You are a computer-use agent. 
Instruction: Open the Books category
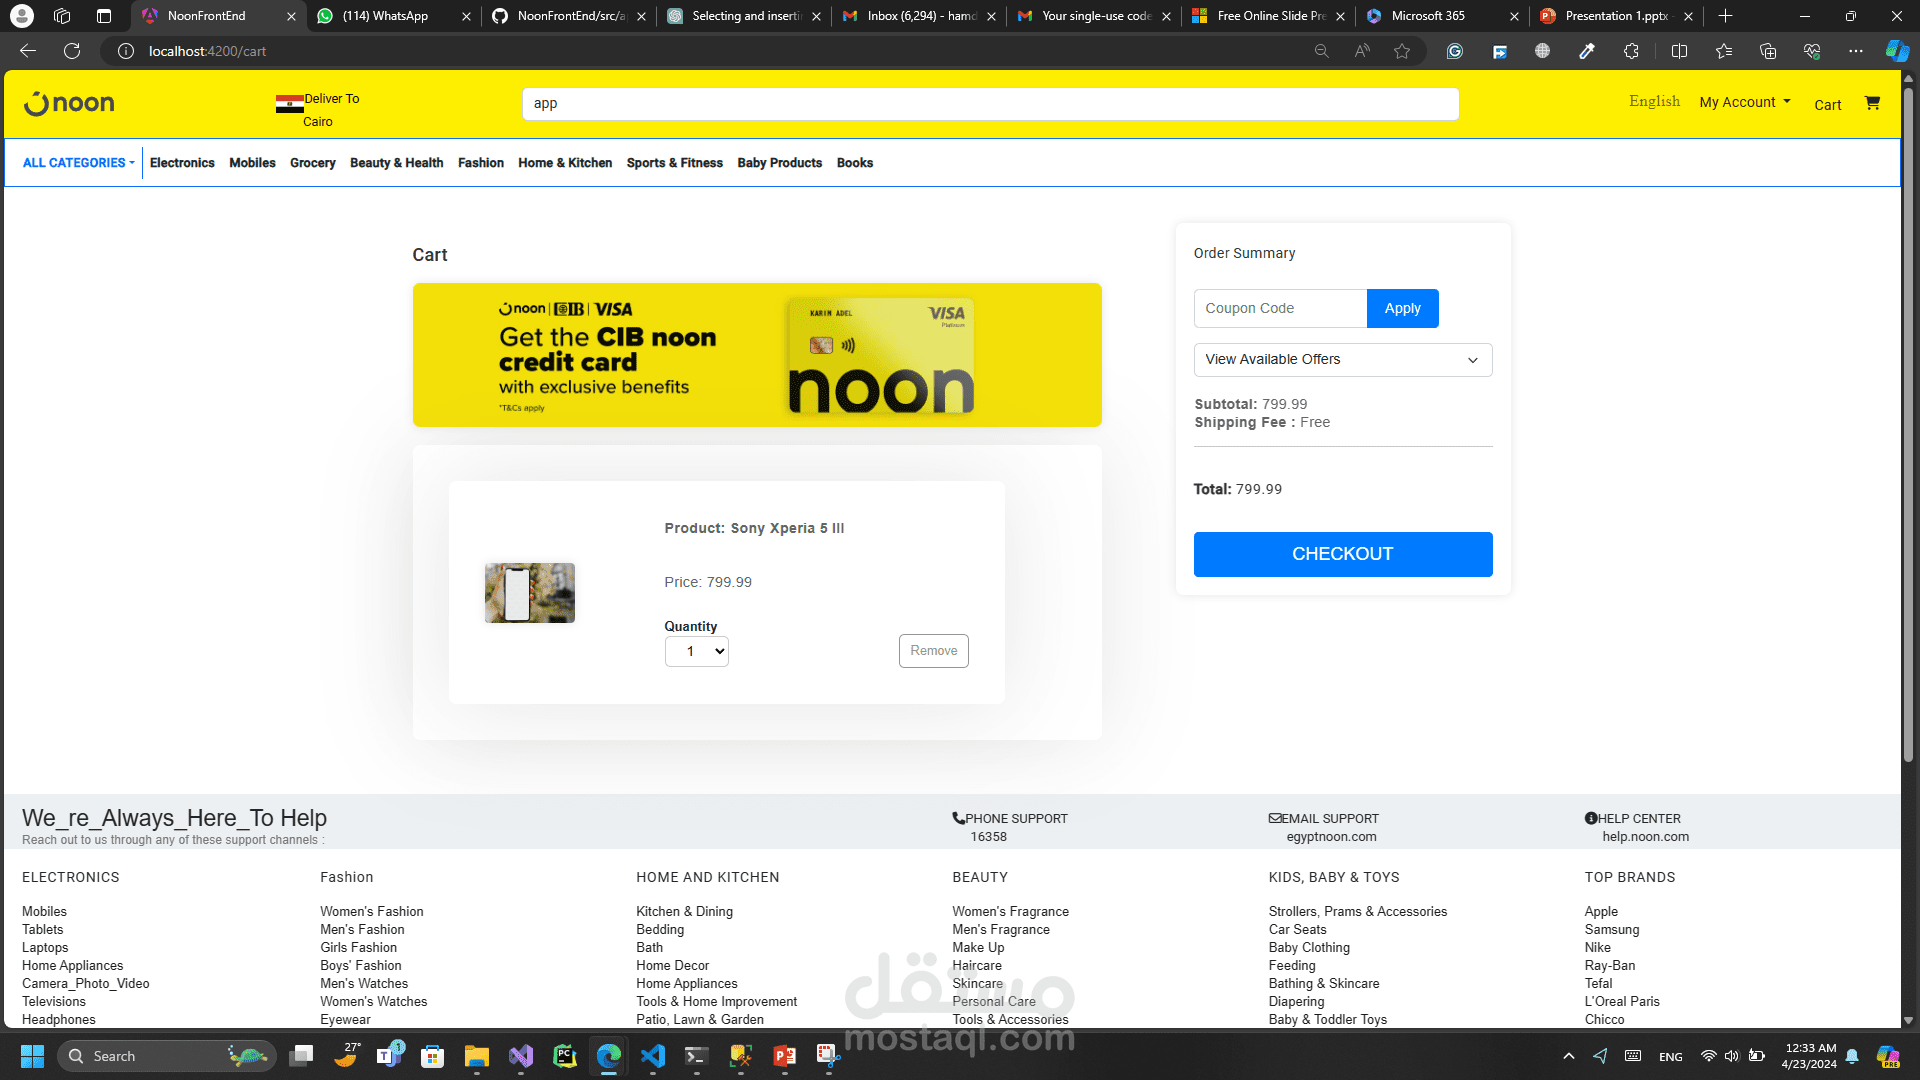point(854,163)
